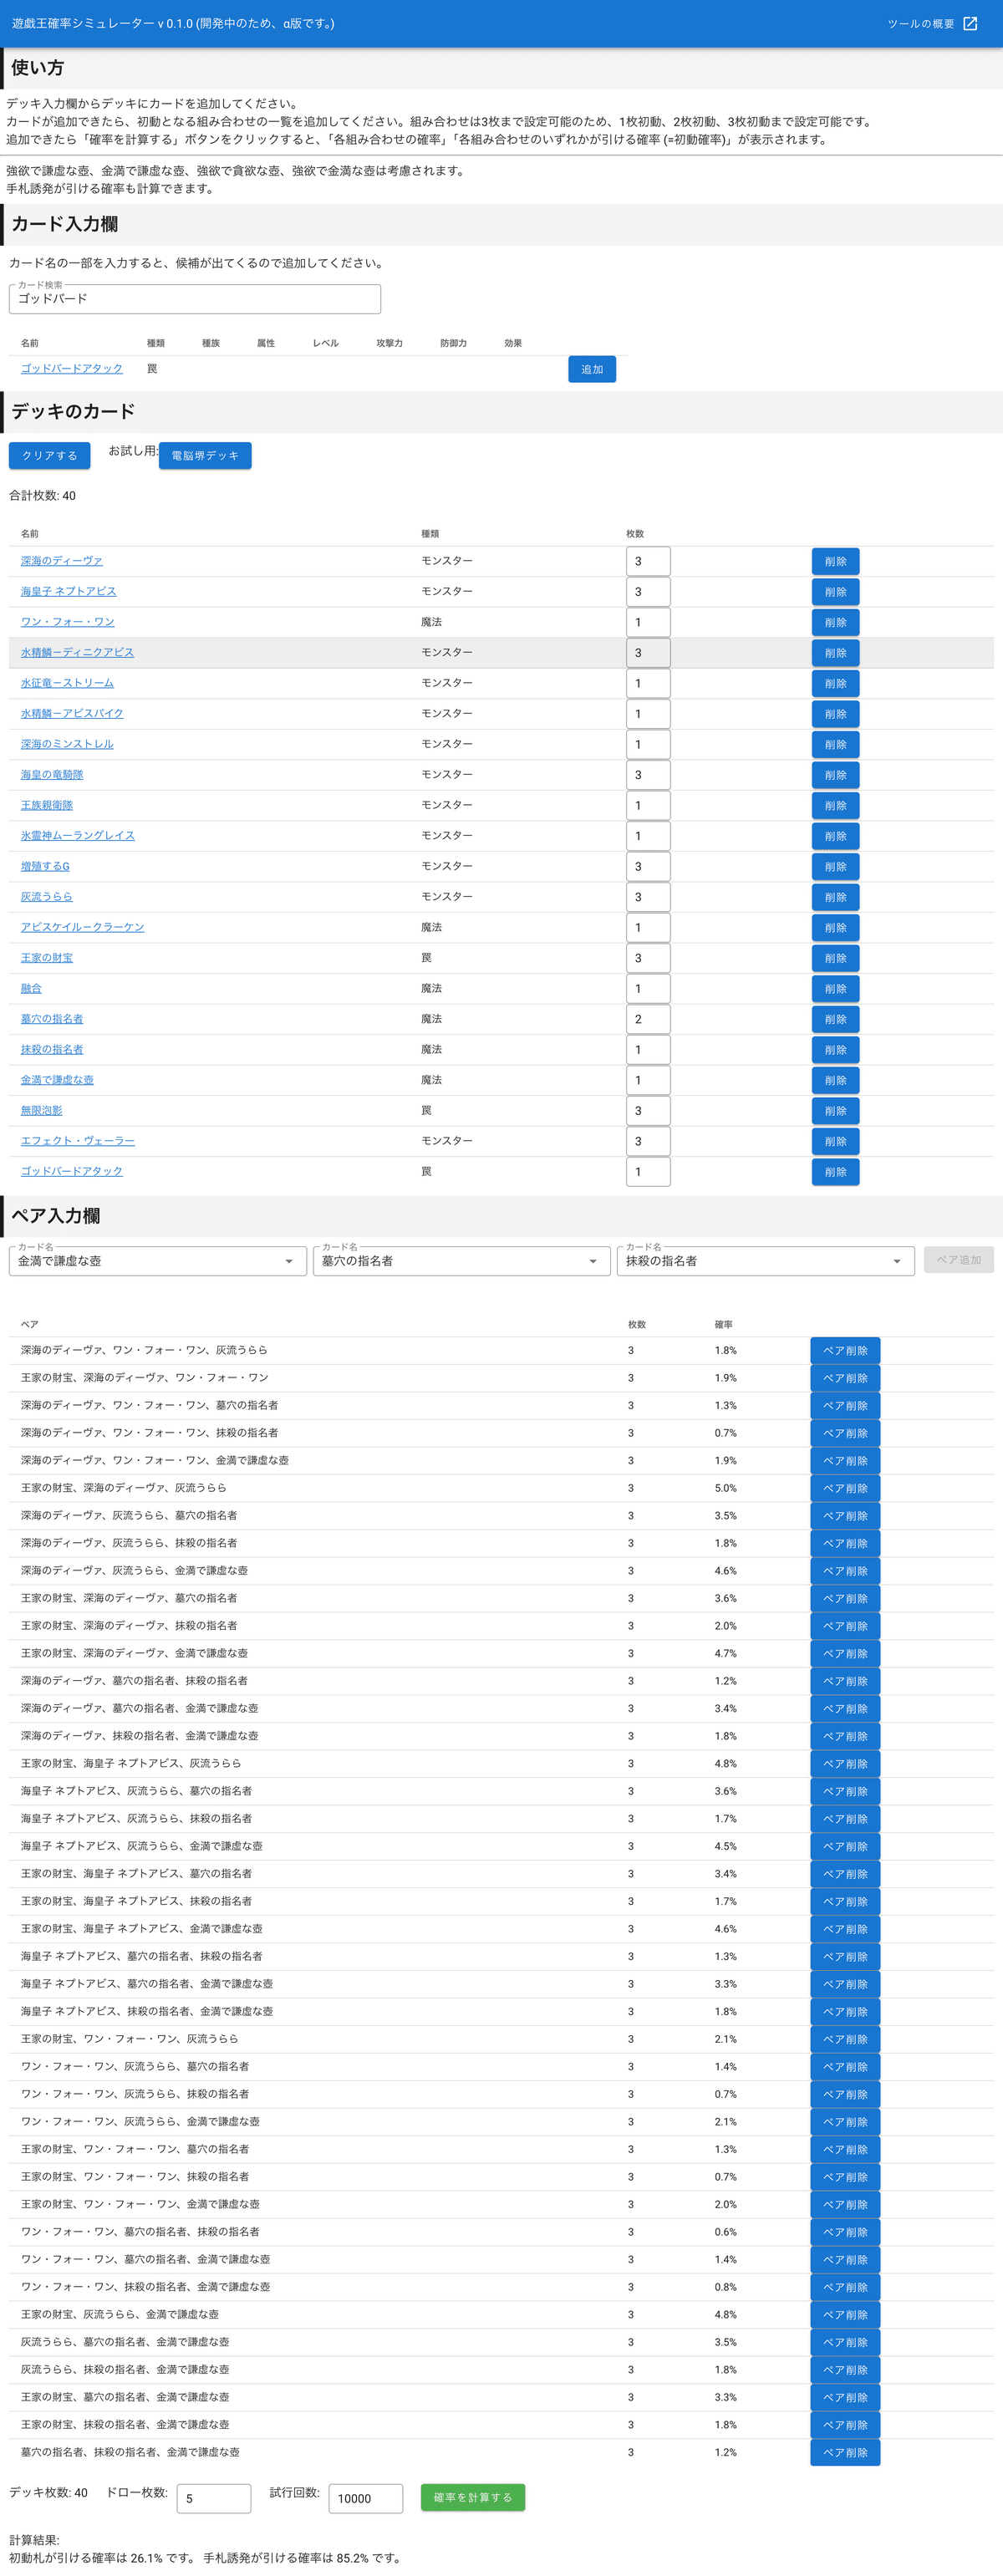Open the 増殖するG card link
The width and height of the screenshot is (1003, 2576).
pyautogui.click(x=45, y=866)
